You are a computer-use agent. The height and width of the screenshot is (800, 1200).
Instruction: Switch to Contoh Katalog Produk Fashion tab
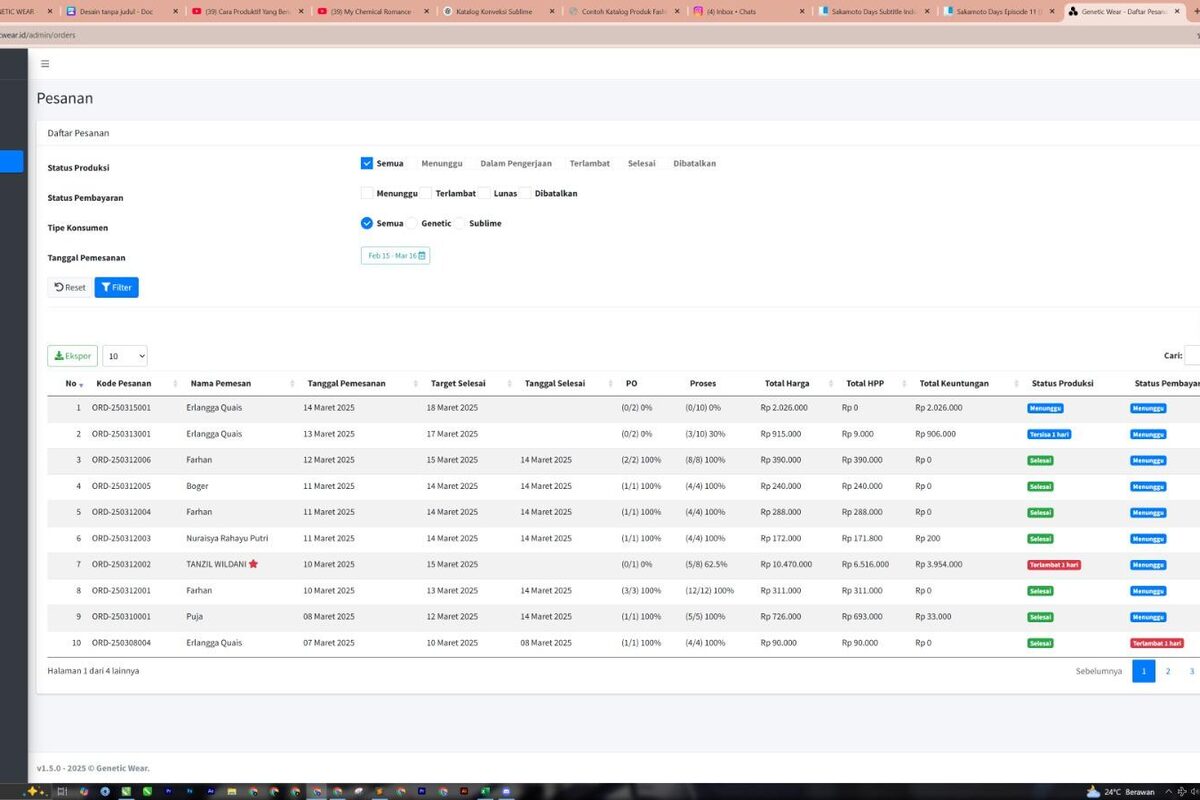623,12
